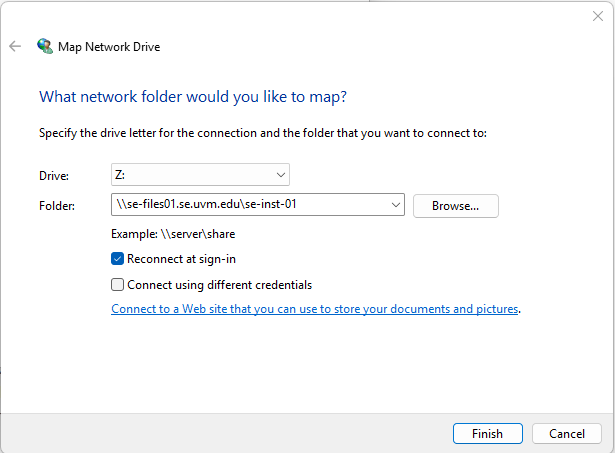Click the Example \\server\share hint text
This screenshot has width=615, height=453.
(173, 234)
